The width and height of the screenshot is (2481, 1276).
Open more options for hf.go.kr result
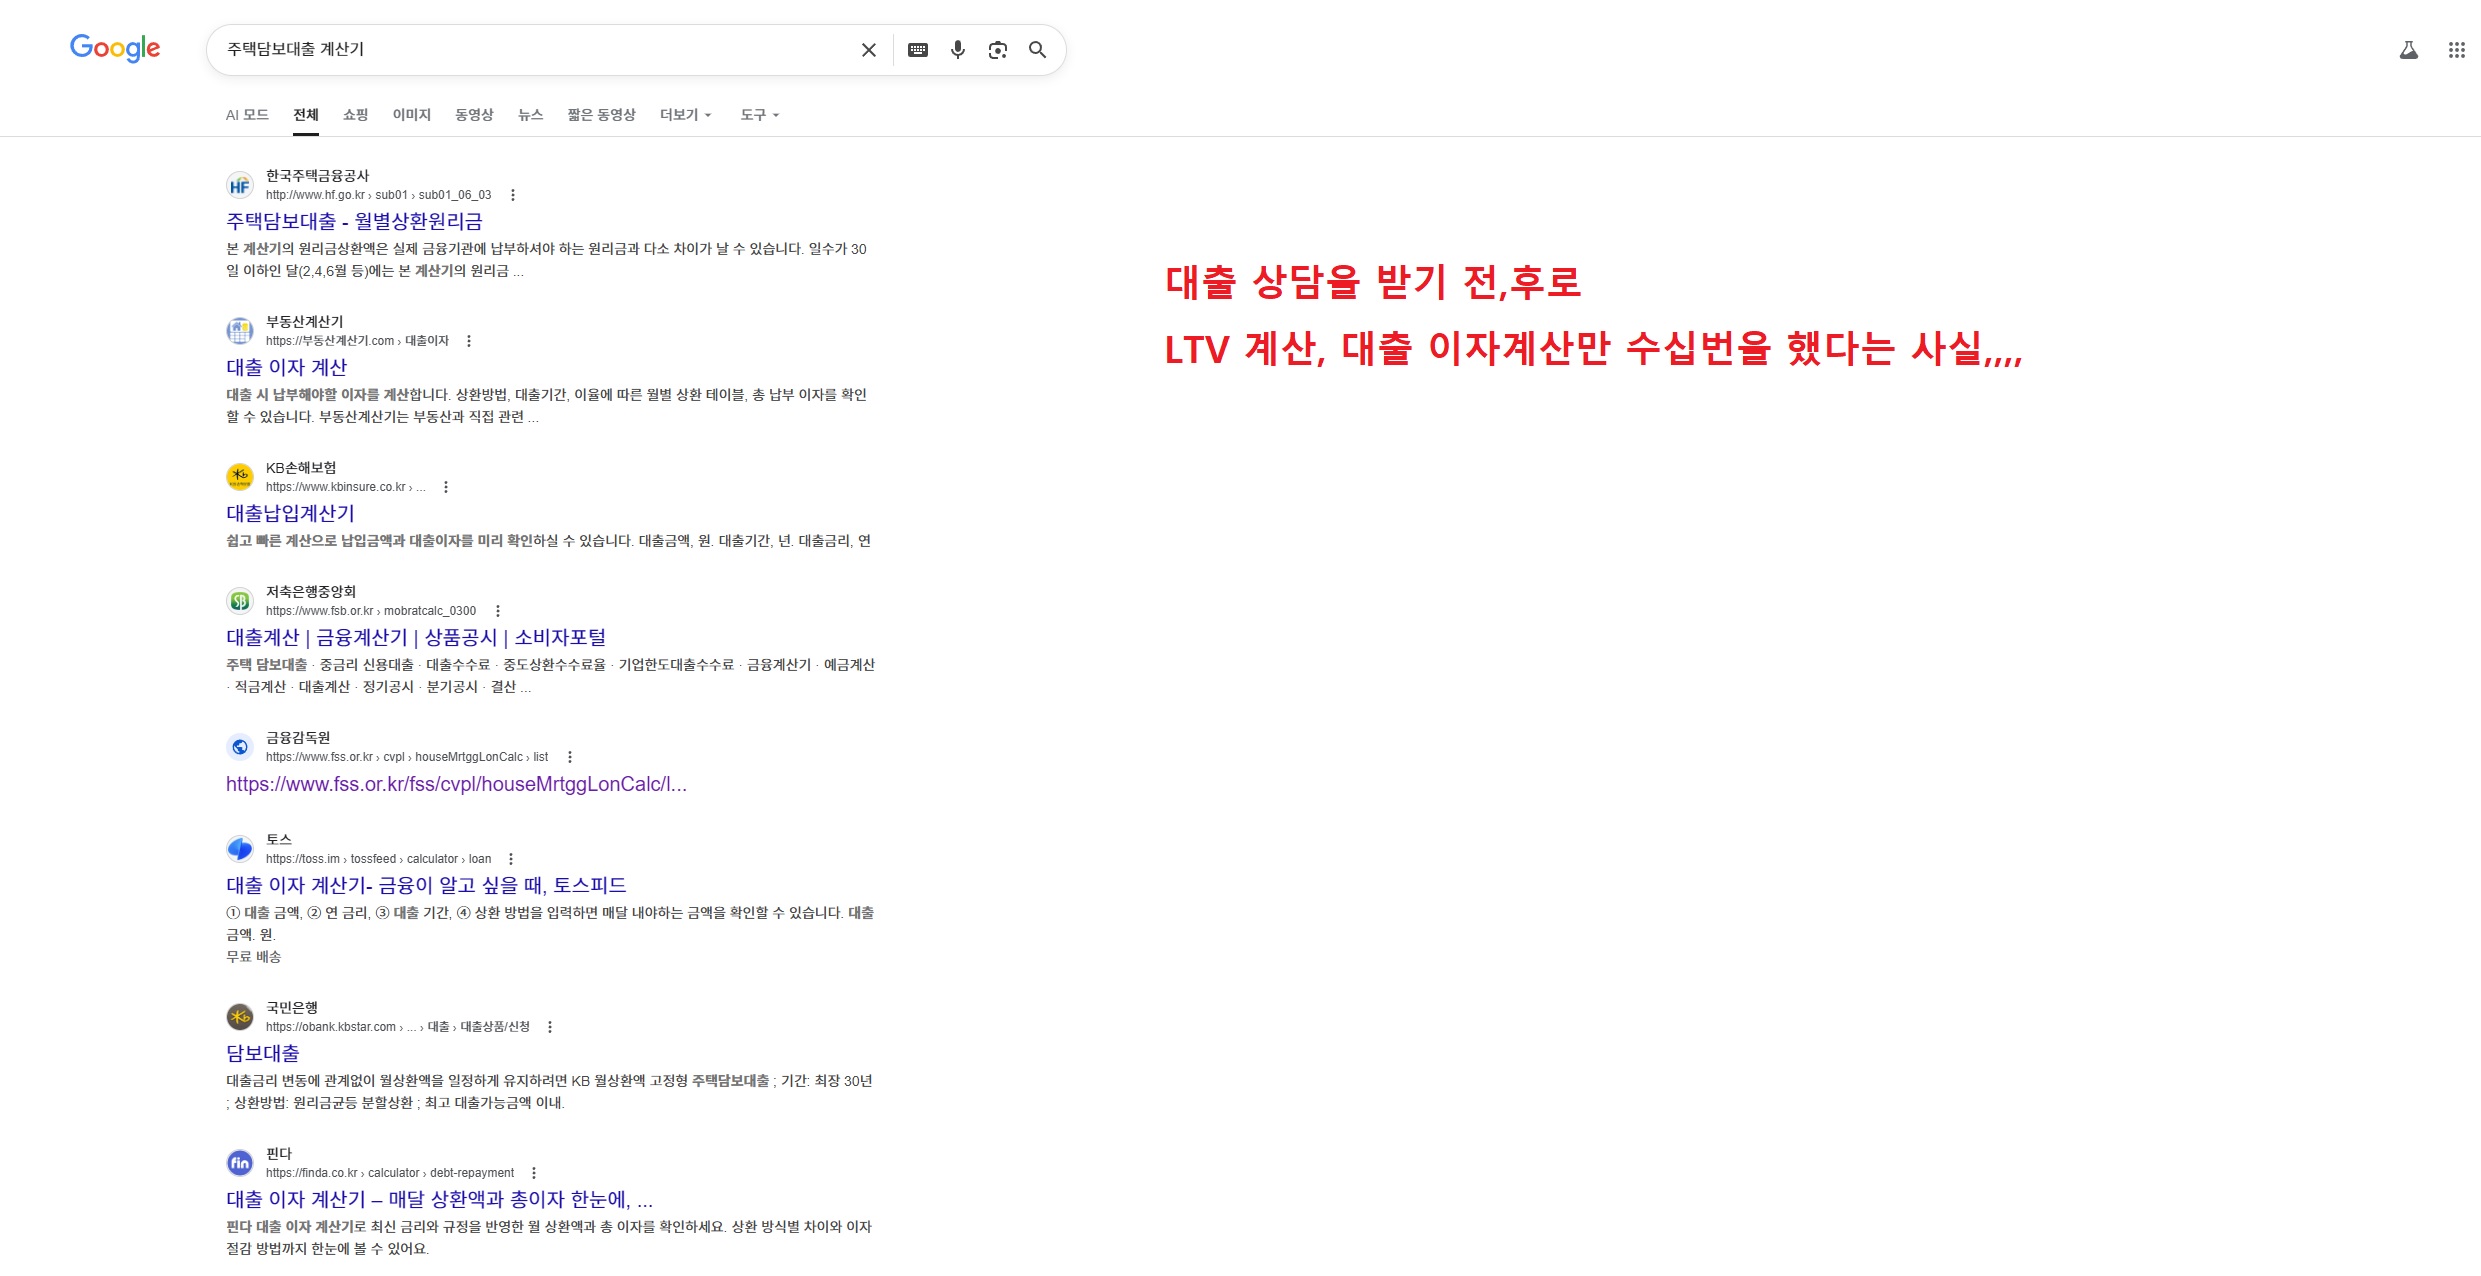[513, 195]
